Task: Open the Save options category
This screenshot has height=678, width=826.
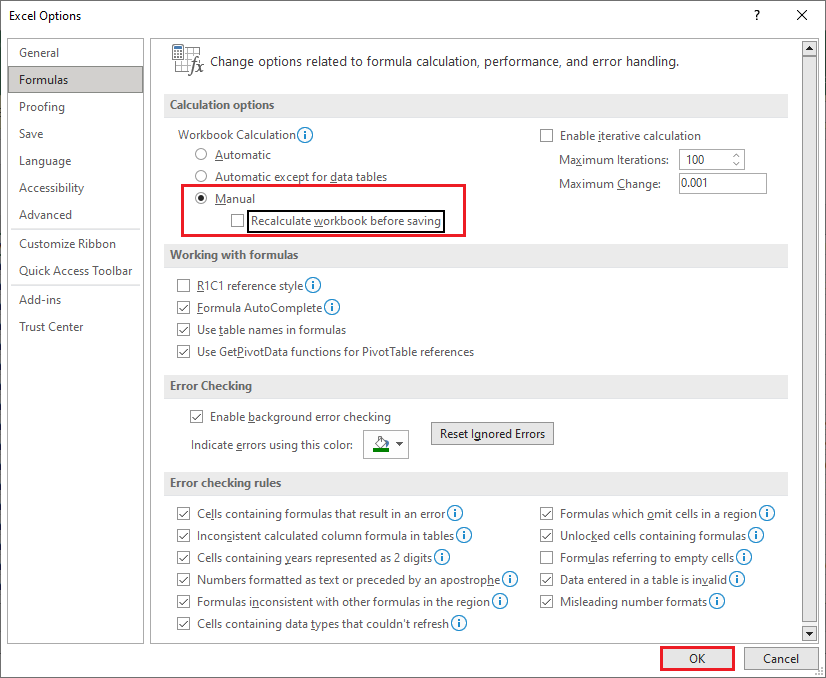Action: (x=75, y=134)
